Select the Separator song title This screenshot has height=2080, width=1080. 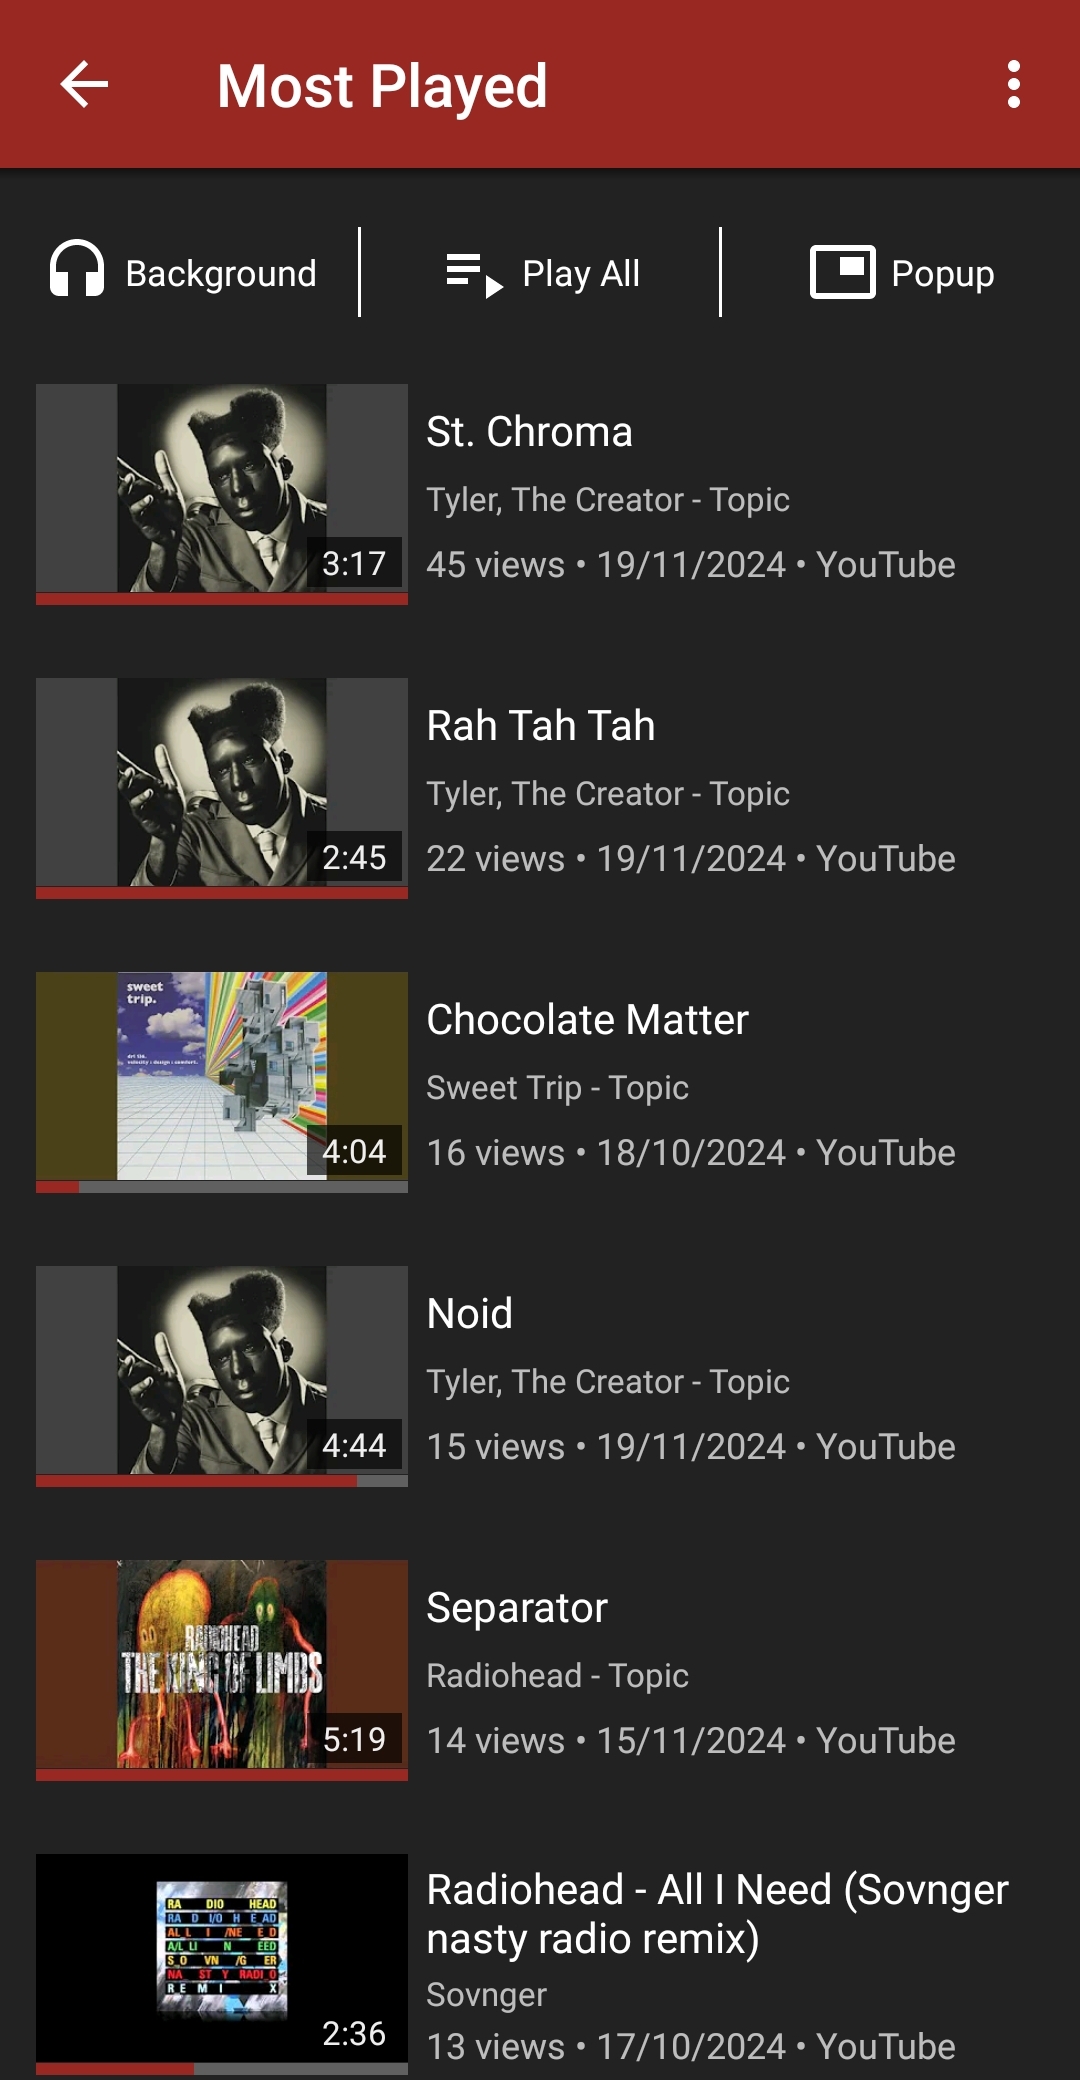[517, 1608]
